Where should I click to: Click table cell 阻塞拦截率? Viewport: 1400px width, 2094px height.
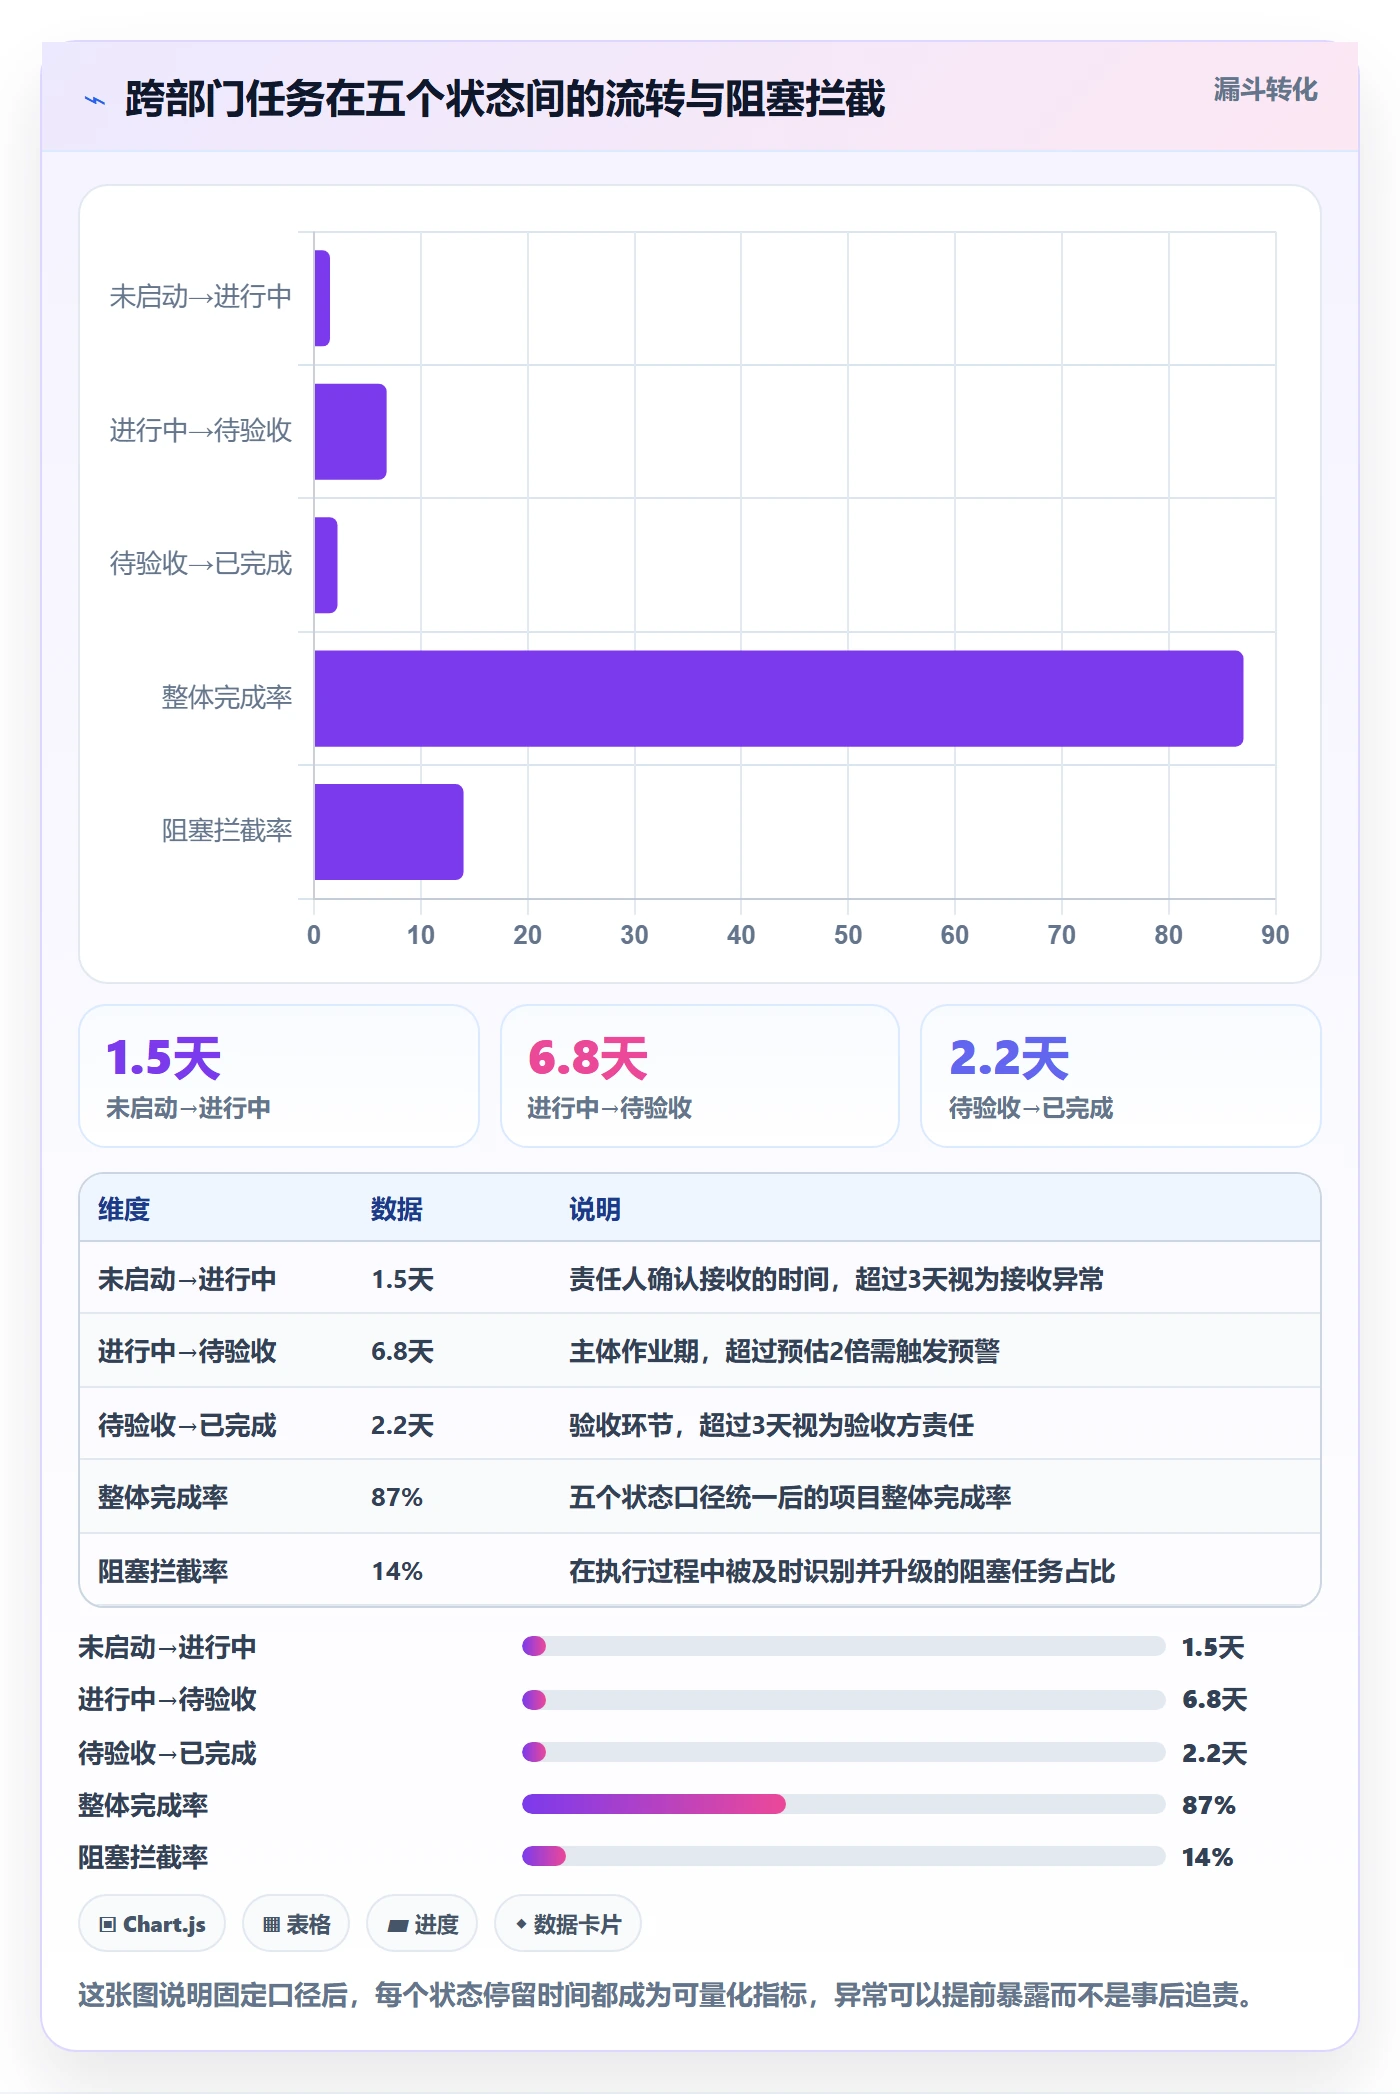163,1571
